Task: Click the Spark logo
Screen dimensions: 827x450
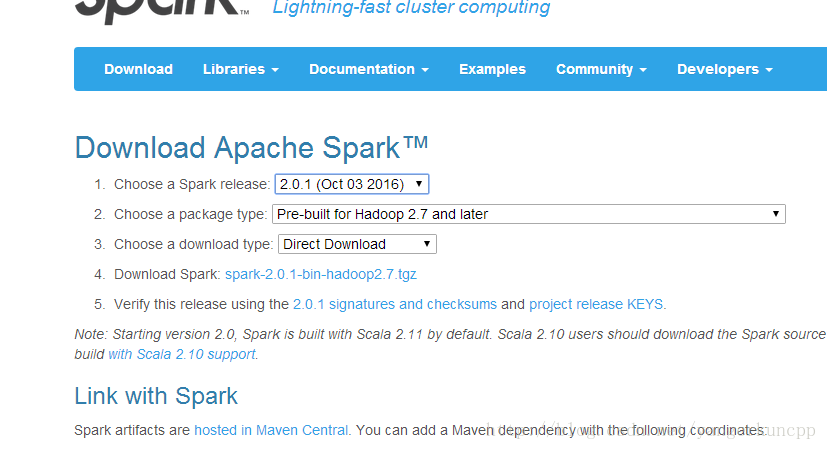Action: [162, 11]
